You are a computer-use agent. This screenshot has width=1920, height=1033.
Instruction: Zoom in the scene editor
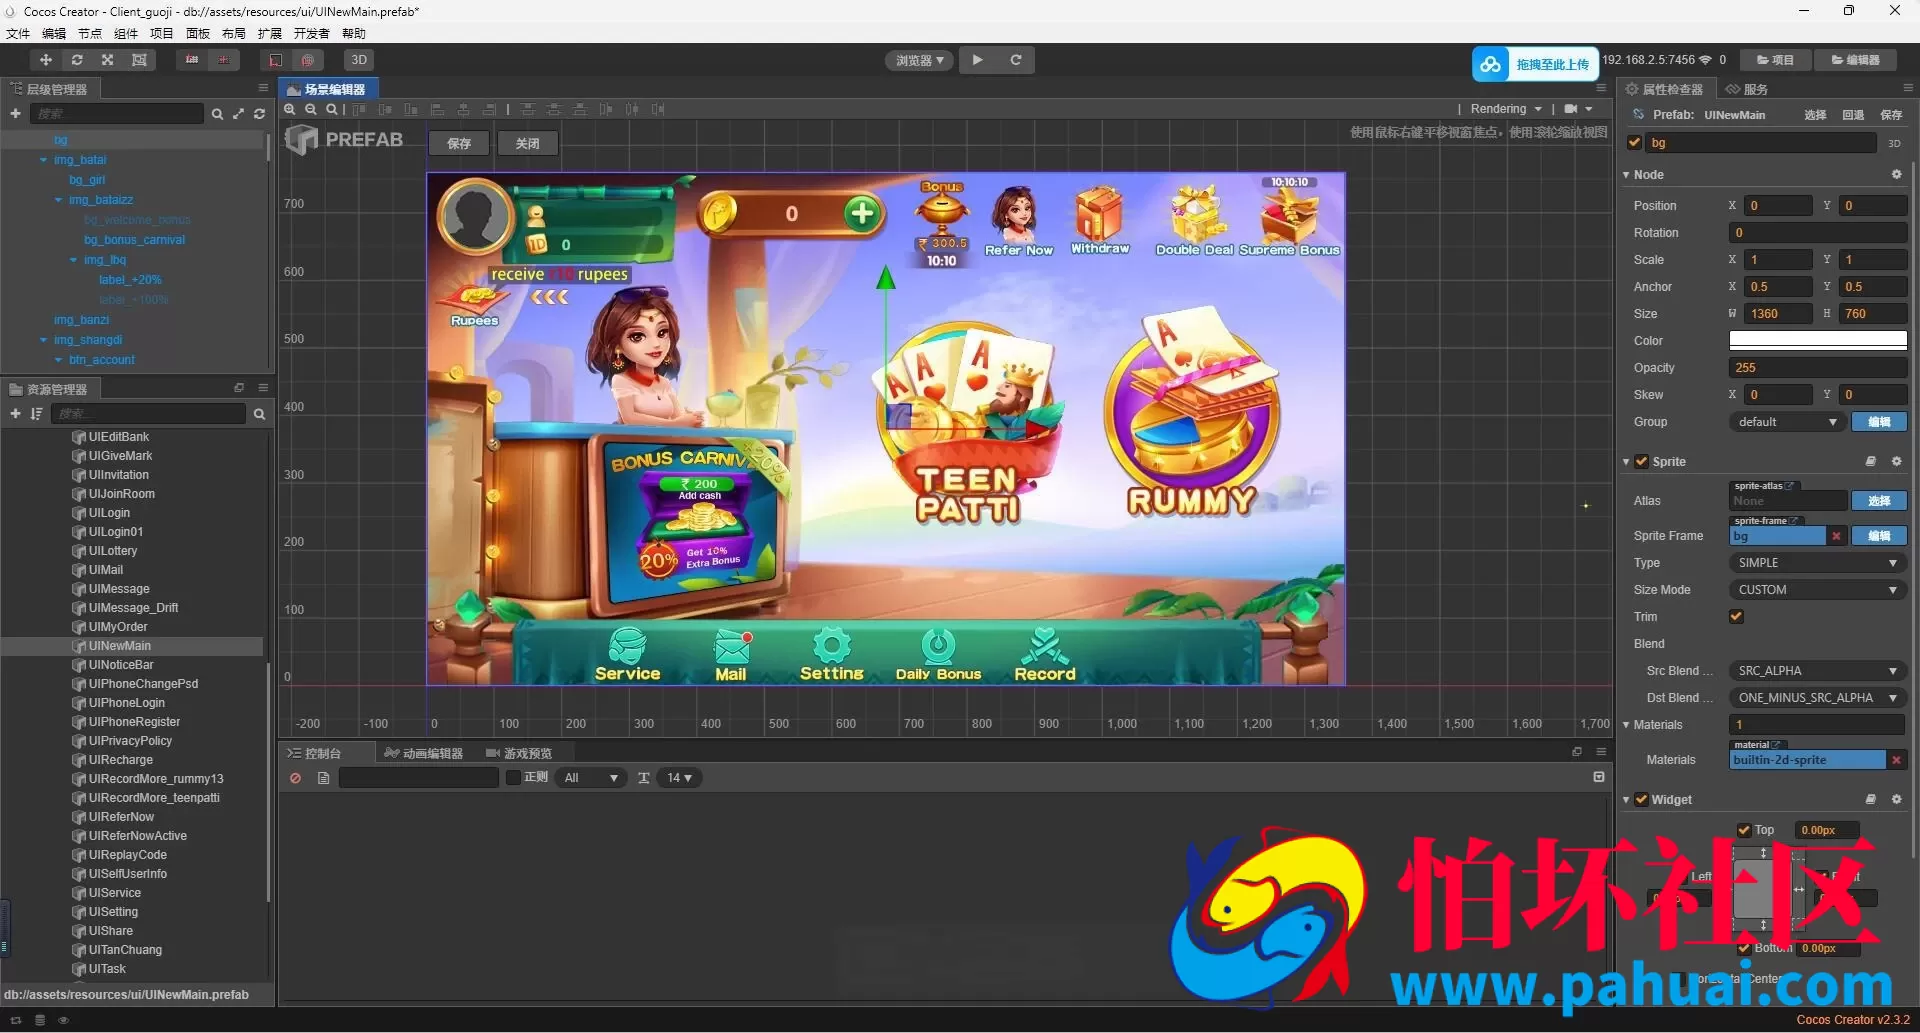290,109
